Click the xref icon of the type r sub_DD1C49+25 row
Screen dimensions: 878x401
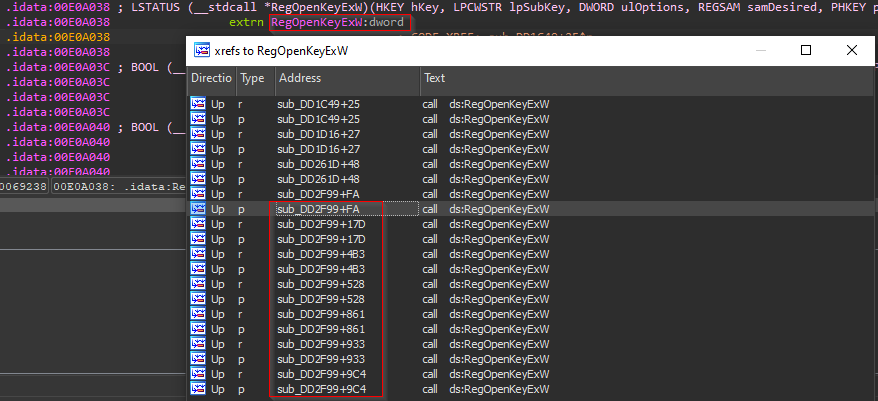click(x=198, y=104)
